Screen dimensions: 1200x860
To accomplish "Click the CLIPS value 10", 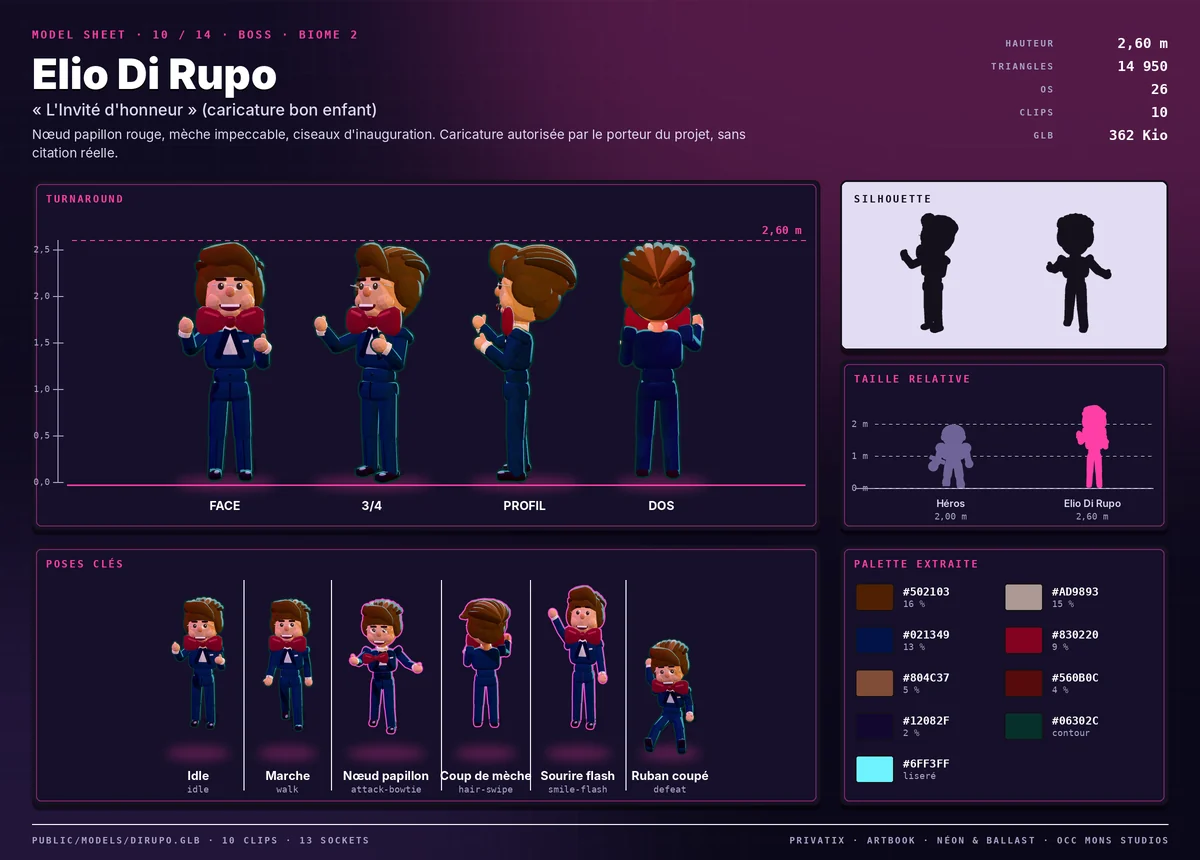I will (x=1159, y=112).
